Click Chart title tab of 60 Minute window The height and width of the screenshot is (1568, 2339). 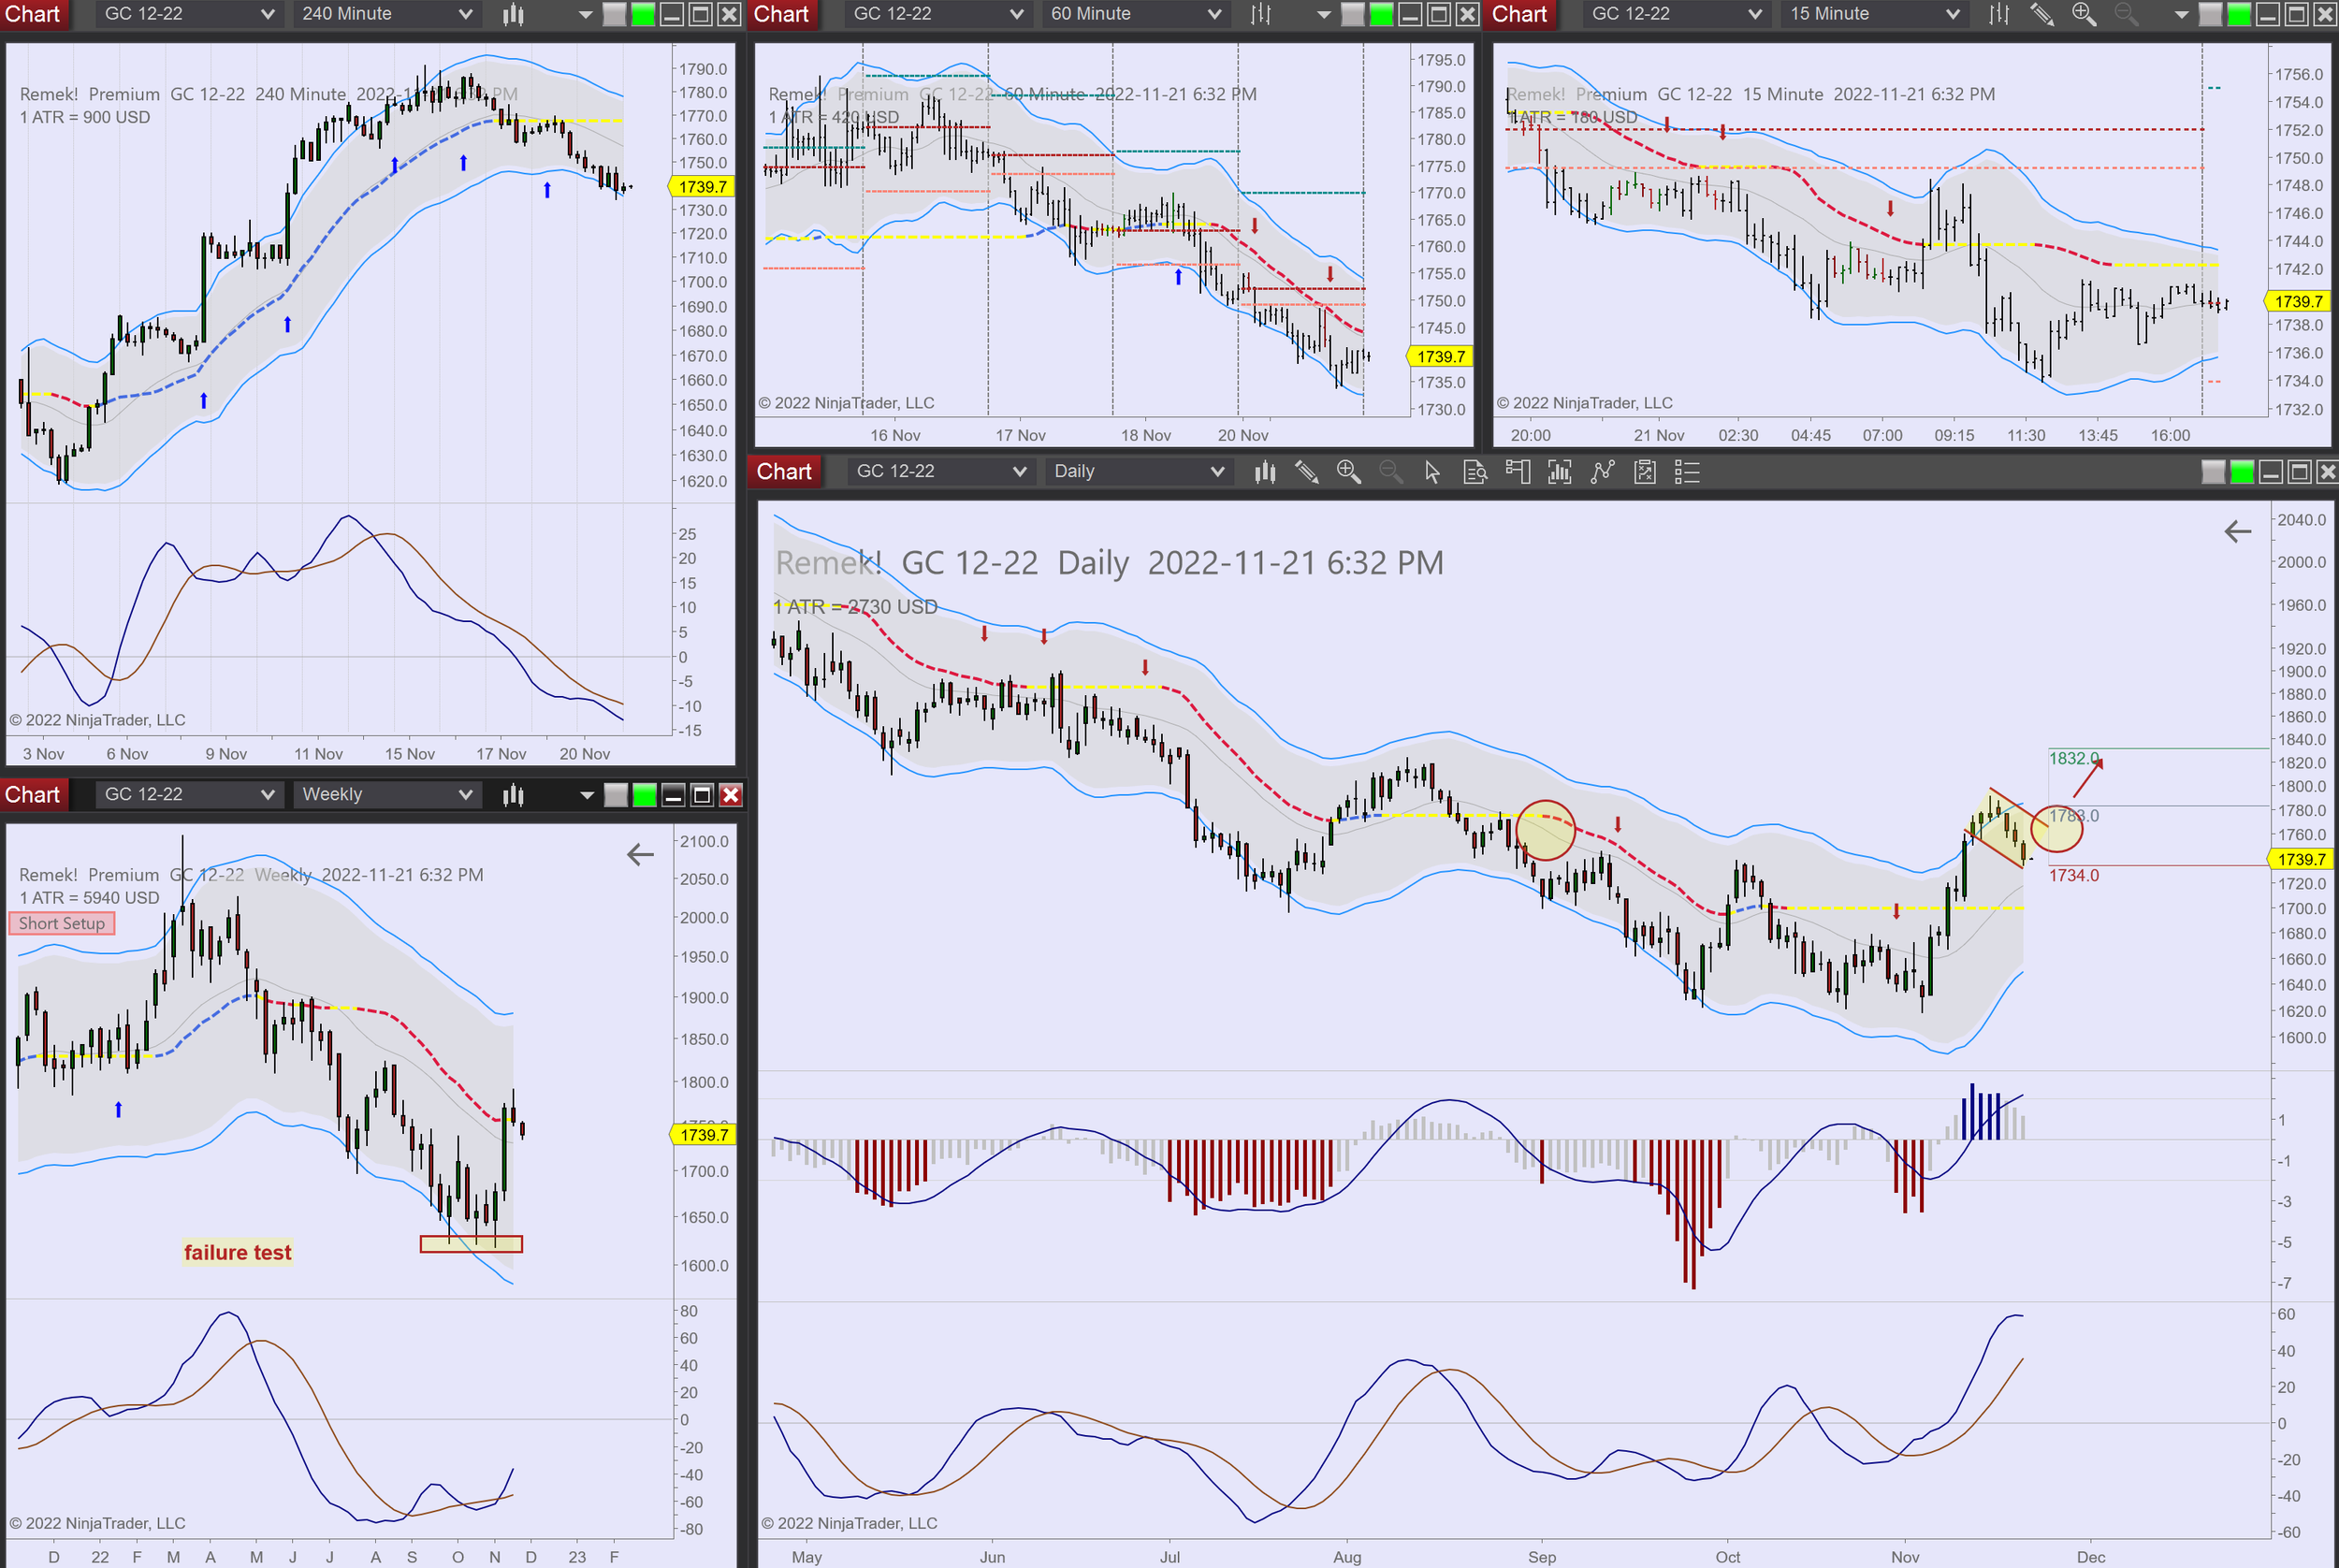pos(782,14)
